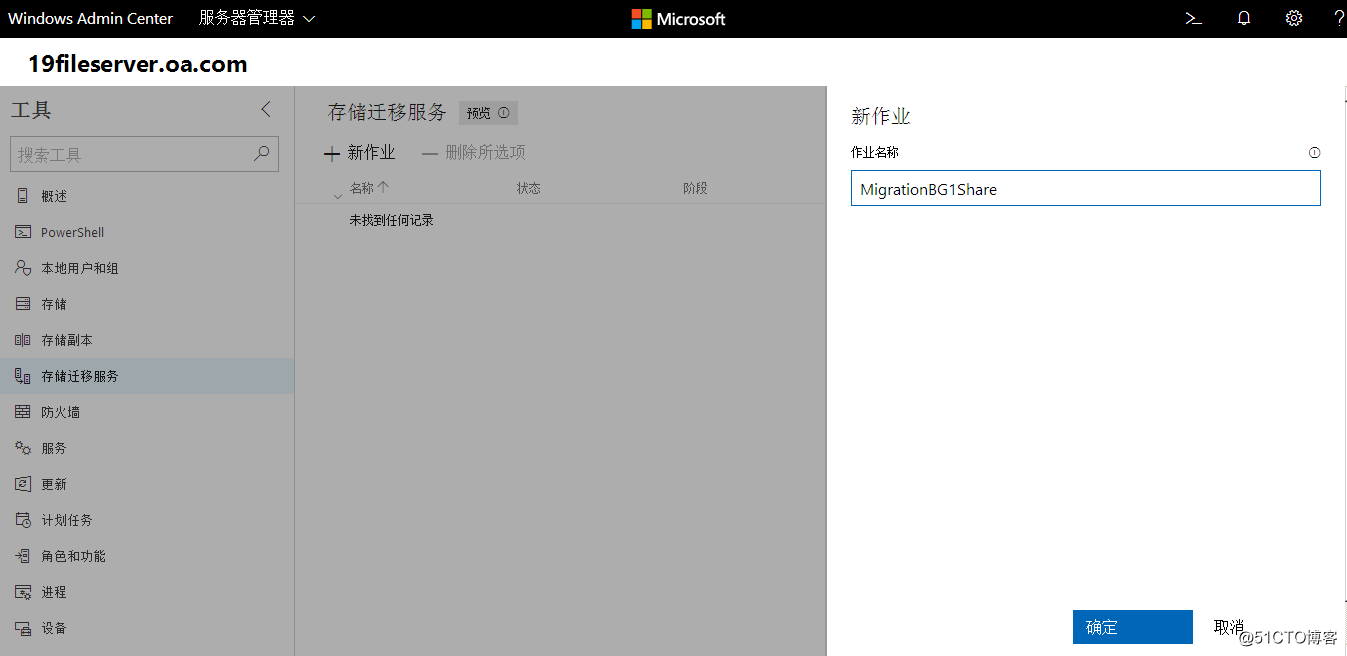Open the settings gear

click(1294, 18)
